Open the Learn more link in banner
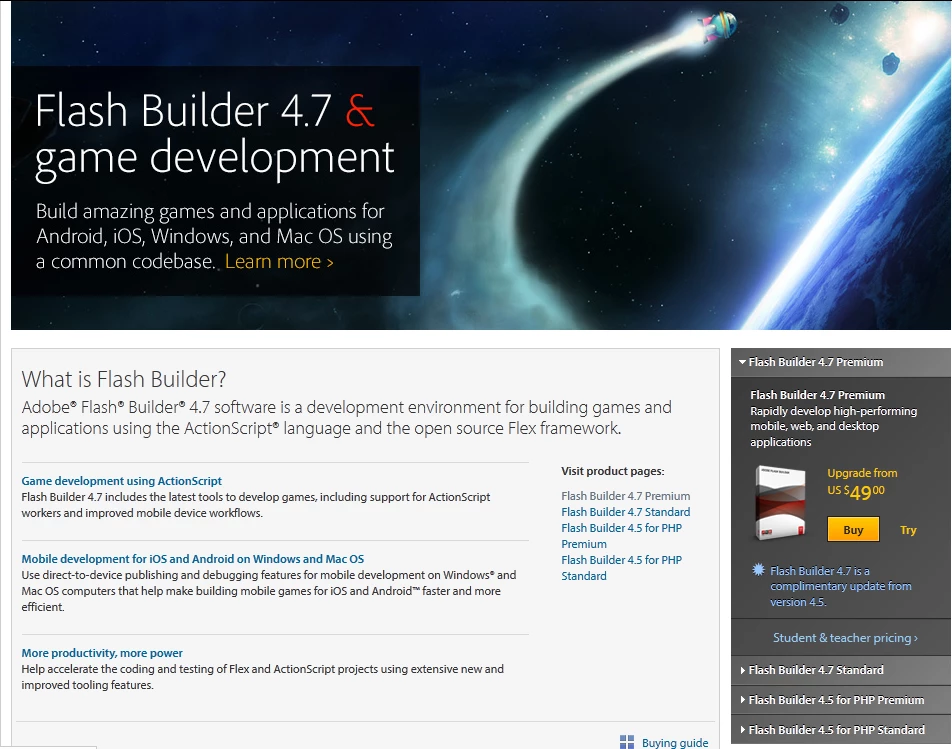 (x=279, y=262)
